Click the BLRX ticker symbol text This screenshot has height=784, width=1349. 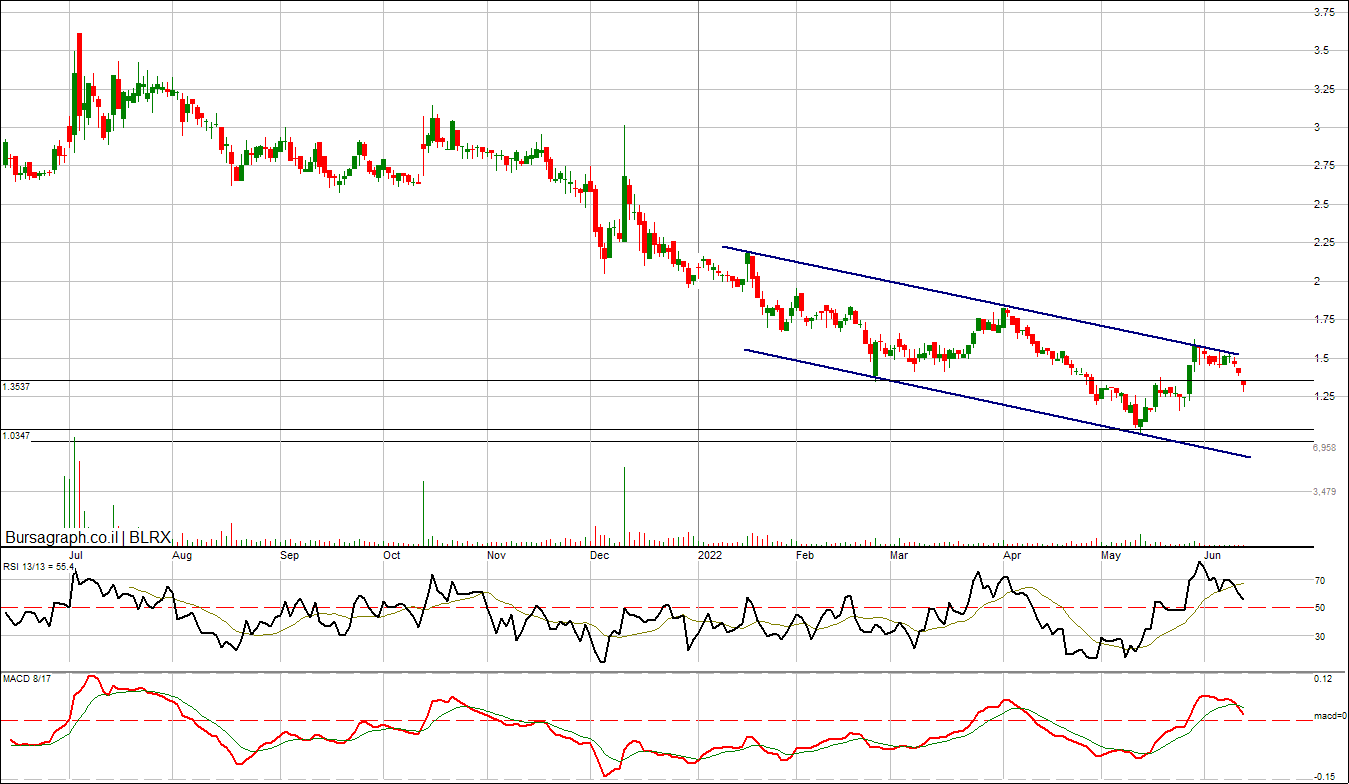coord(150,537)
